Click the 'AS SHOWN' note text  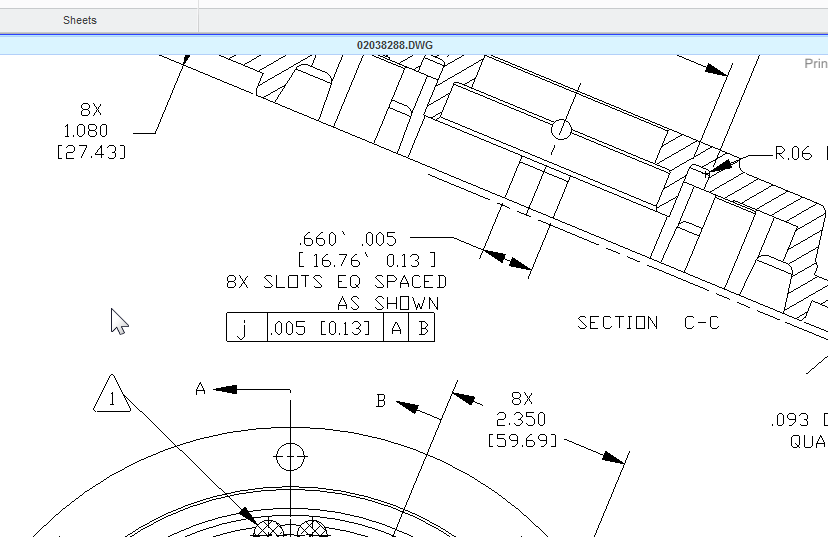388,304
